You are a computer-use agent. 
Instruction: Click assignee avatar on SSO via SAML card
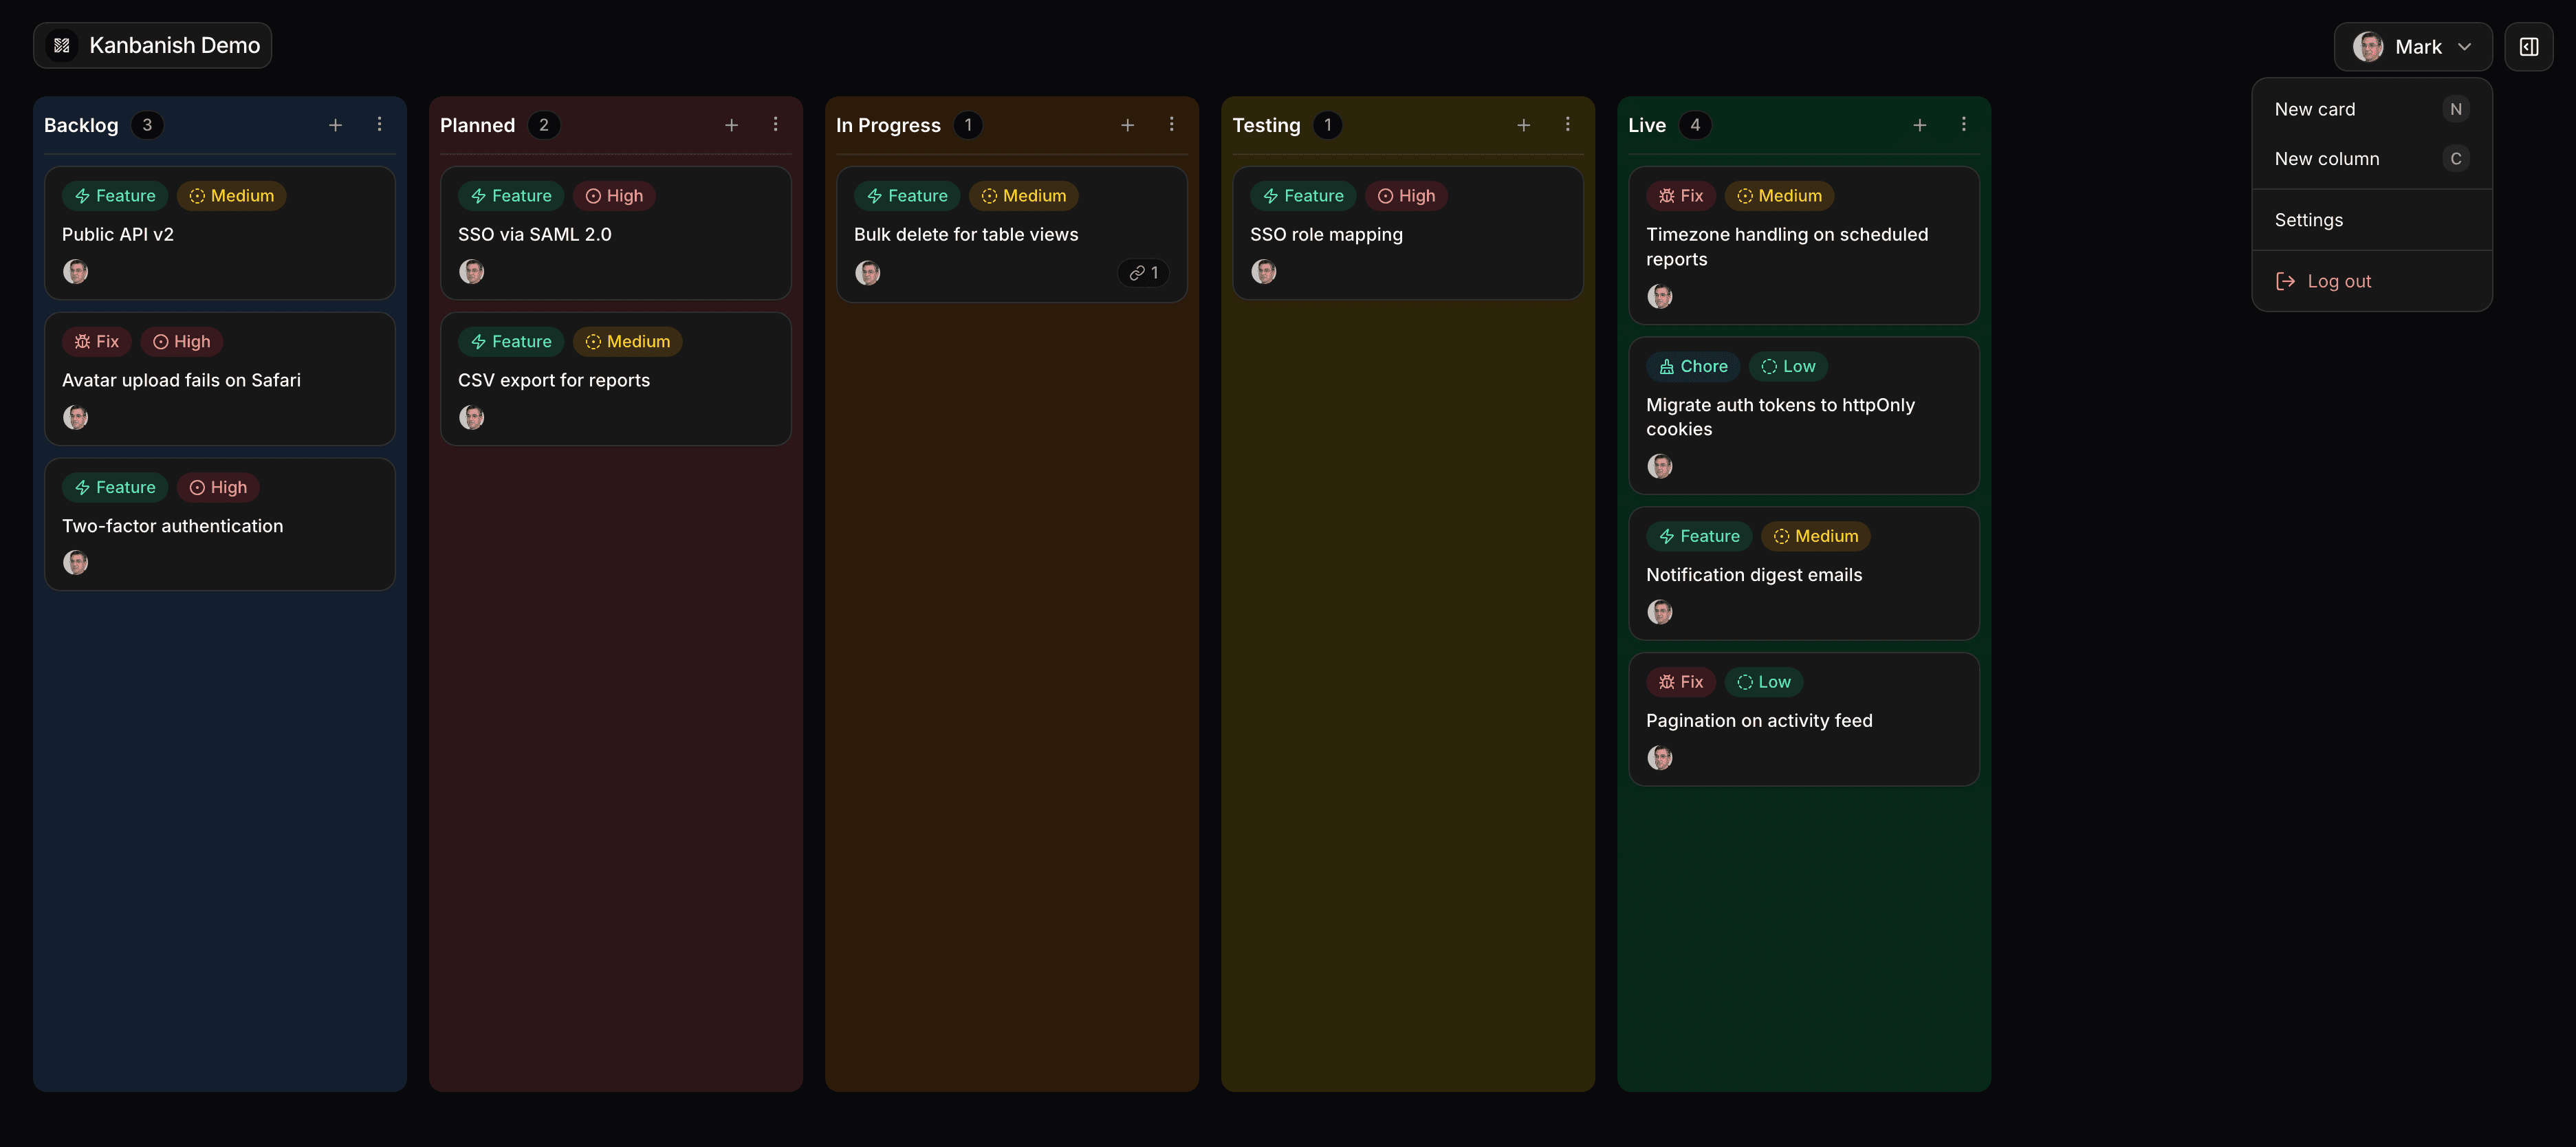tap(472, 271)
